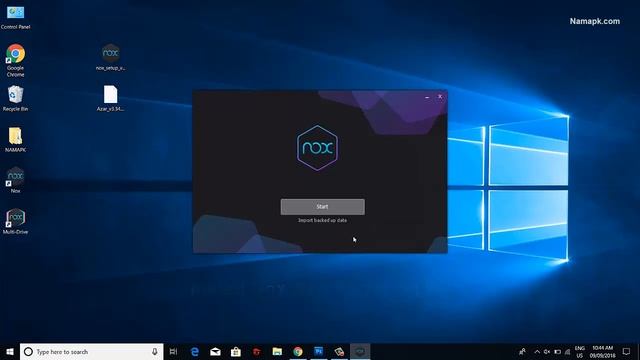The width and height of the screenshot is (640, 360).
Task: Select the NAMAPK folder on desktop
Action: (16, 140)
